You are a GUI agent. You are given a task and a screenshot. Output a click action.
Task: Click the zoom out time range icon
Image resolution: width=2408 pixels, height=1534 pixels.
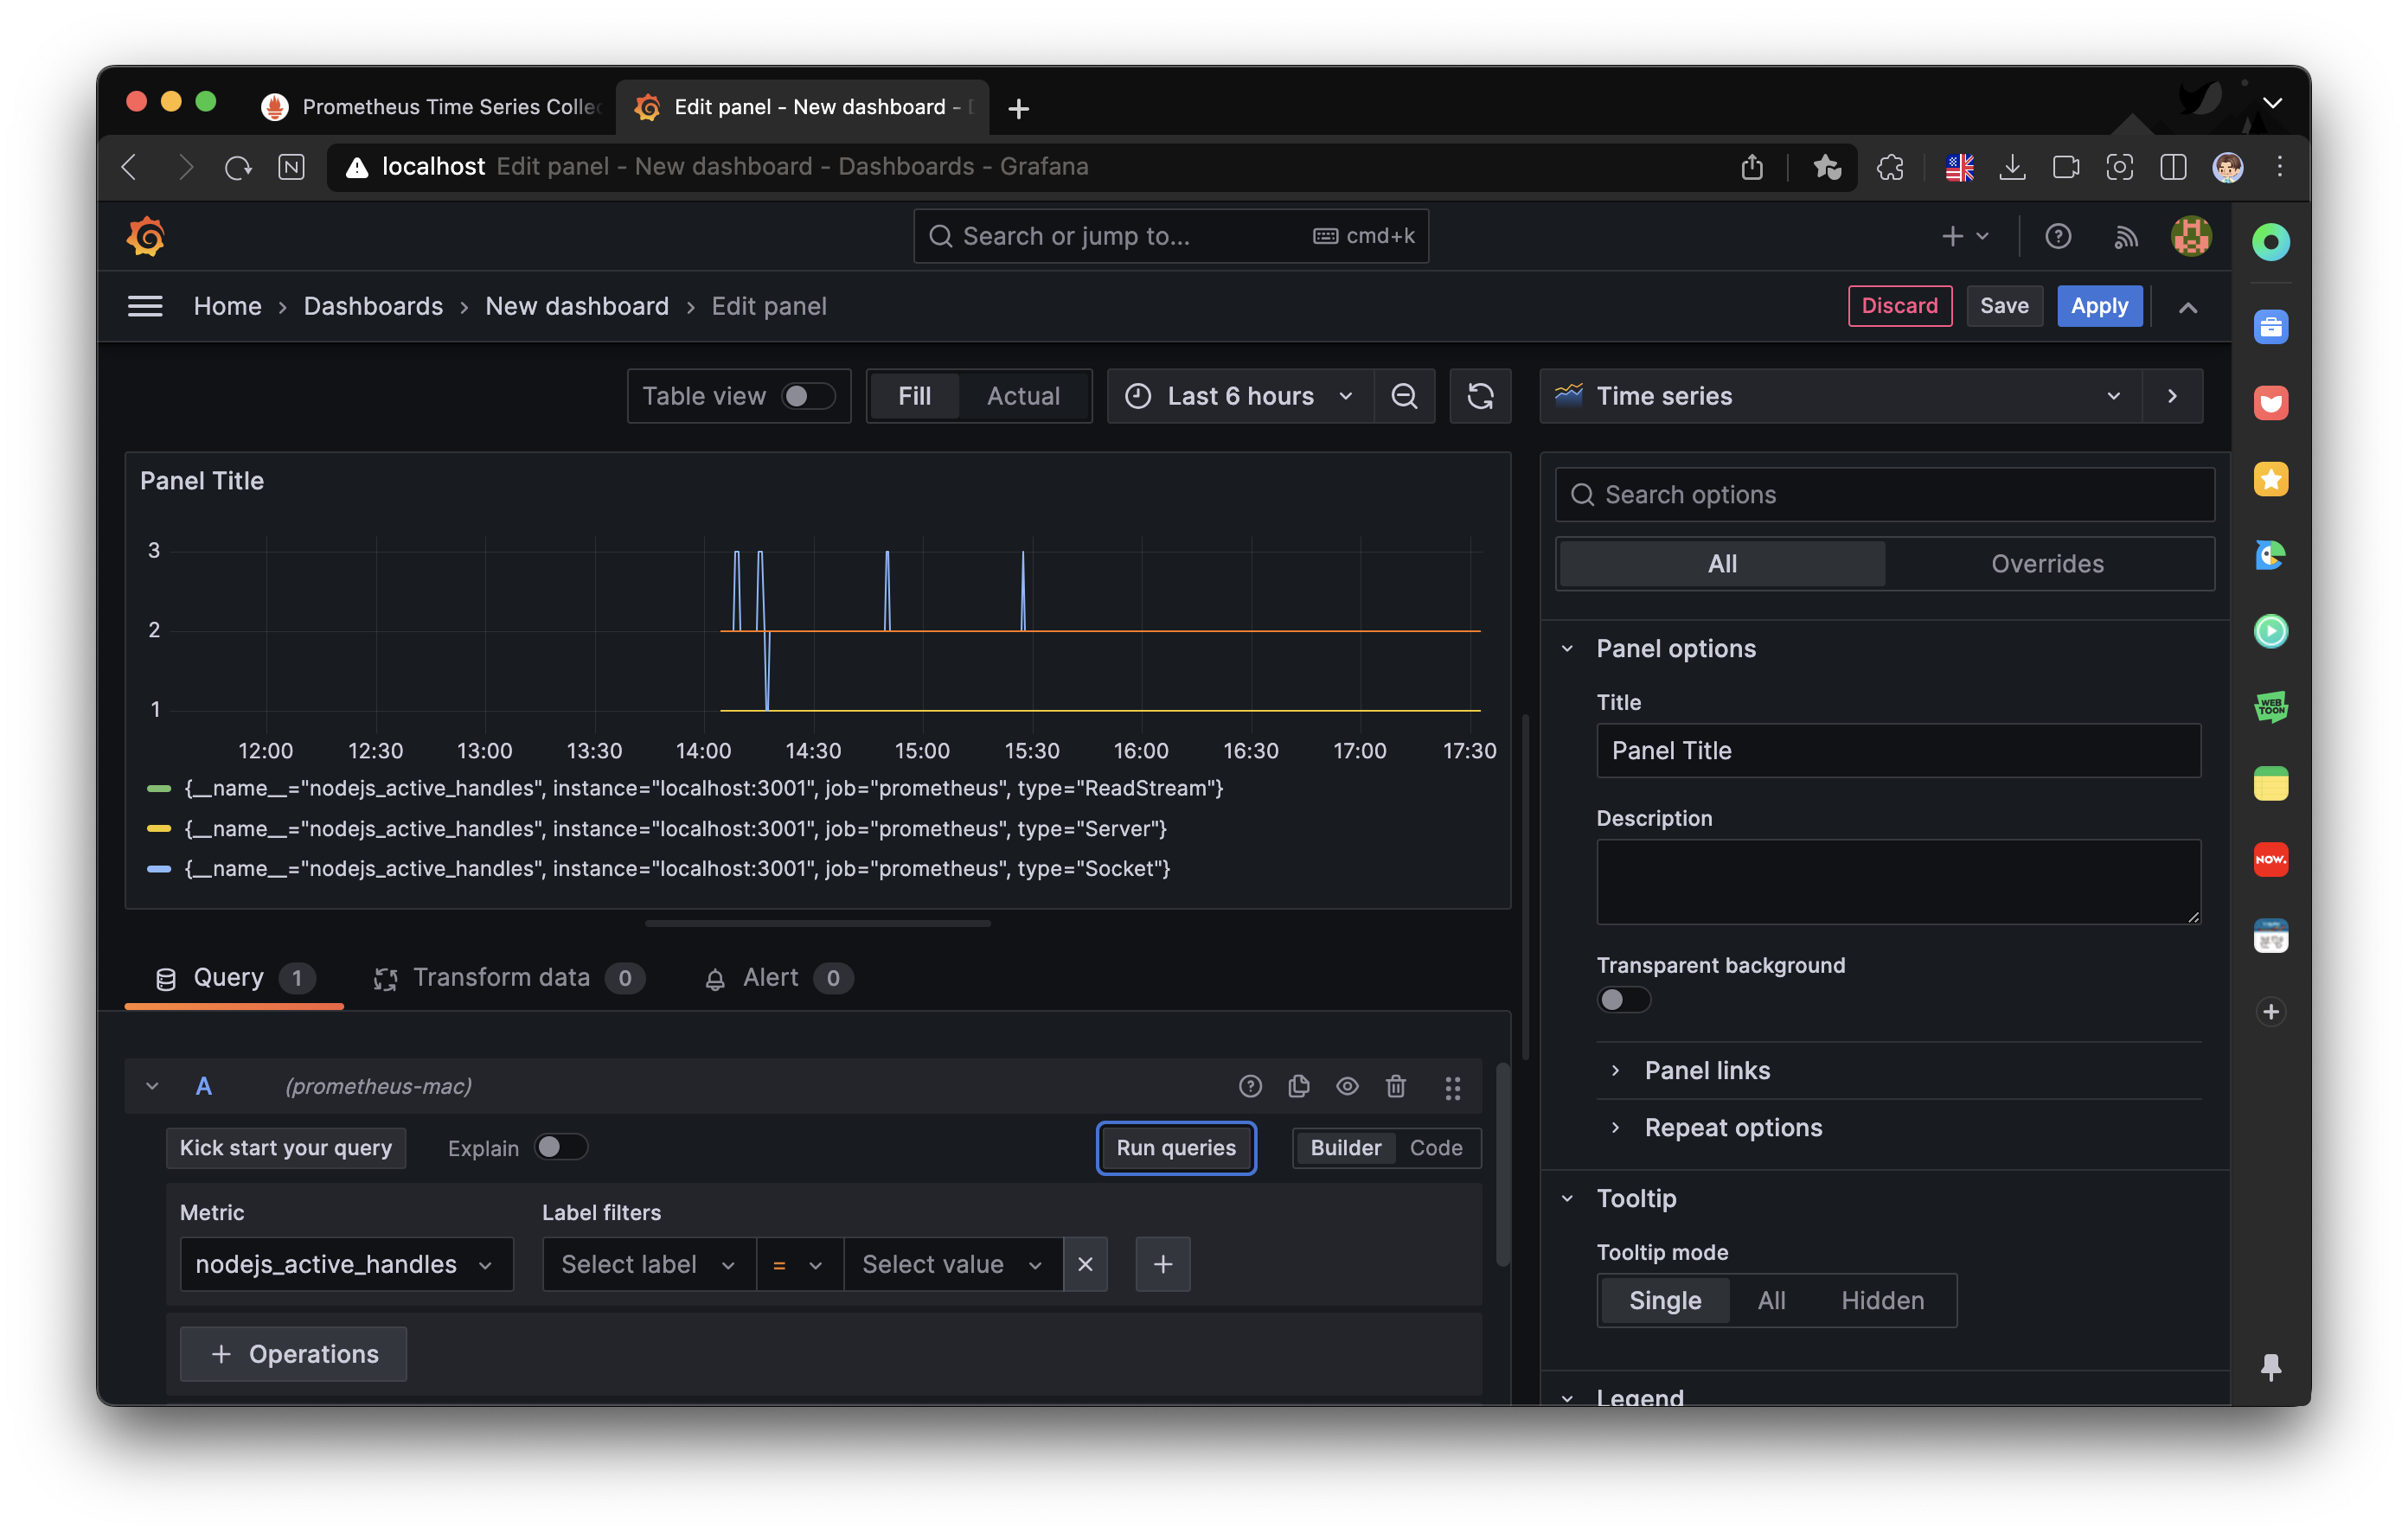coord(1404,396)
